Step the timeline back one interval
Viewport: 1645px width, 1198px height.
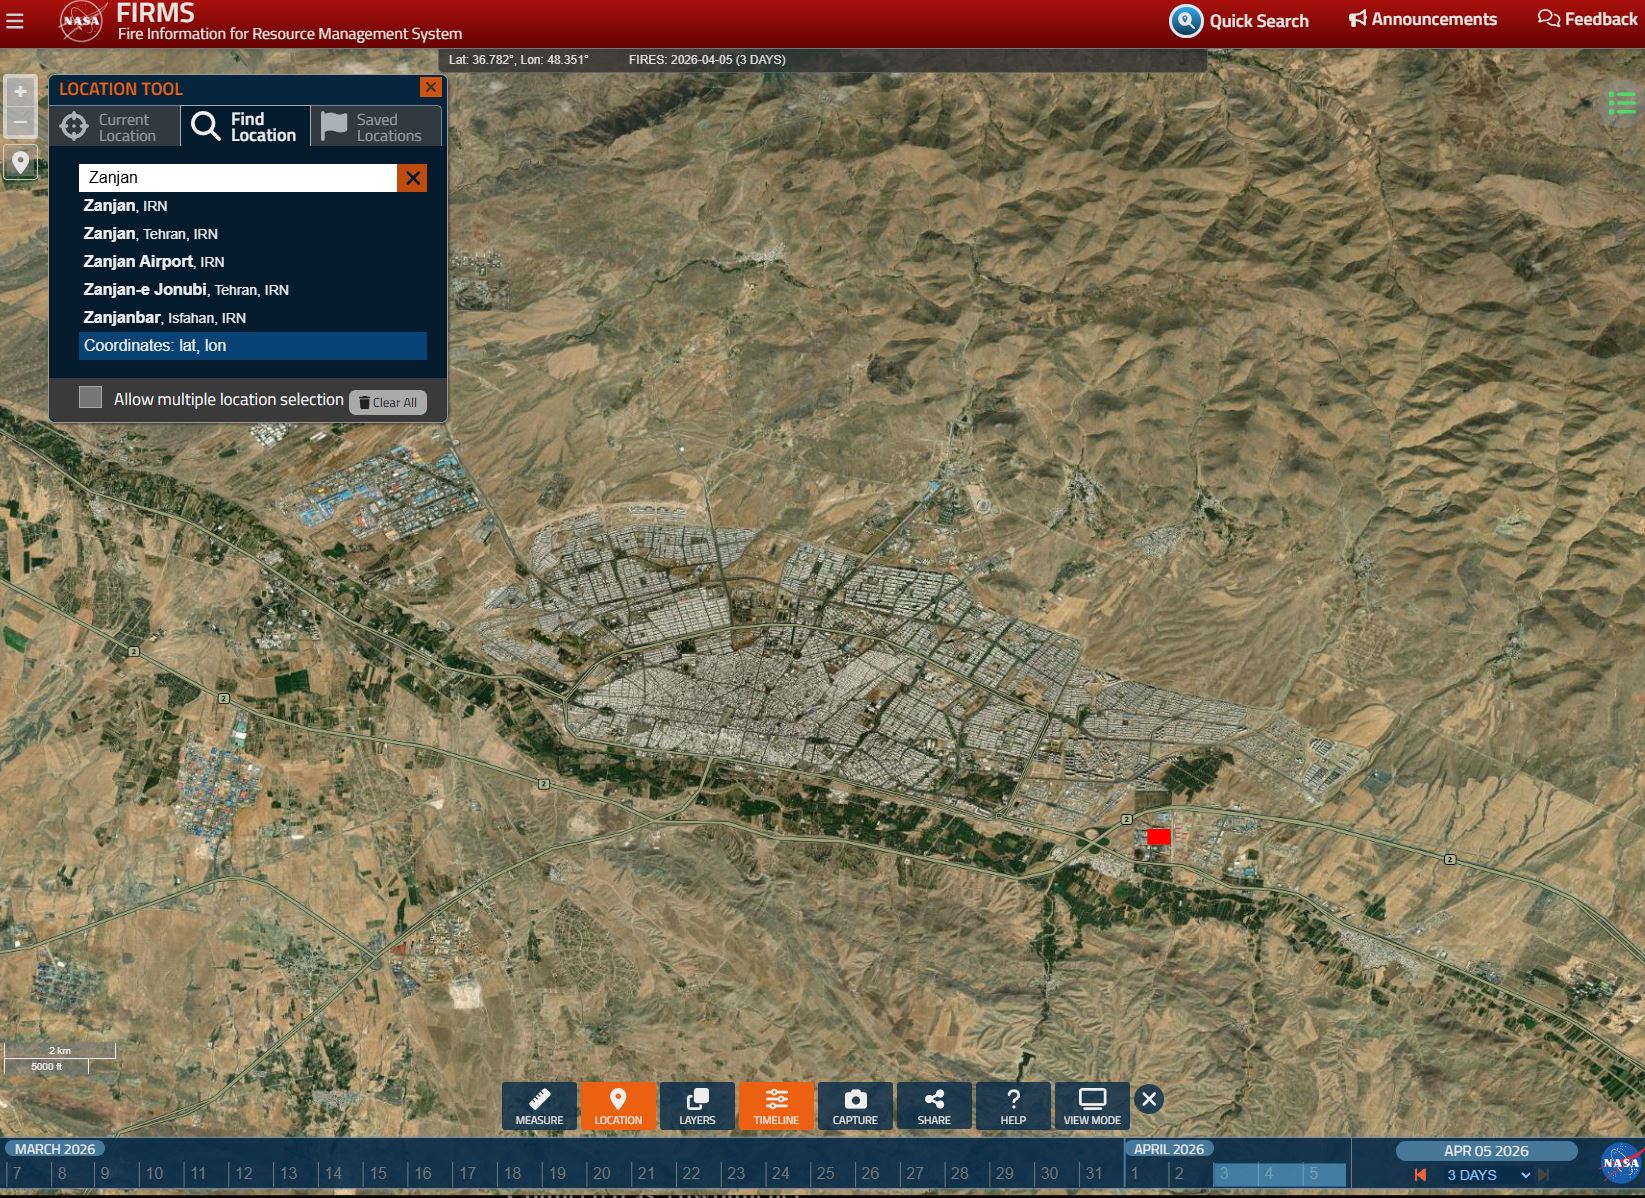tap(1420, 1175)
